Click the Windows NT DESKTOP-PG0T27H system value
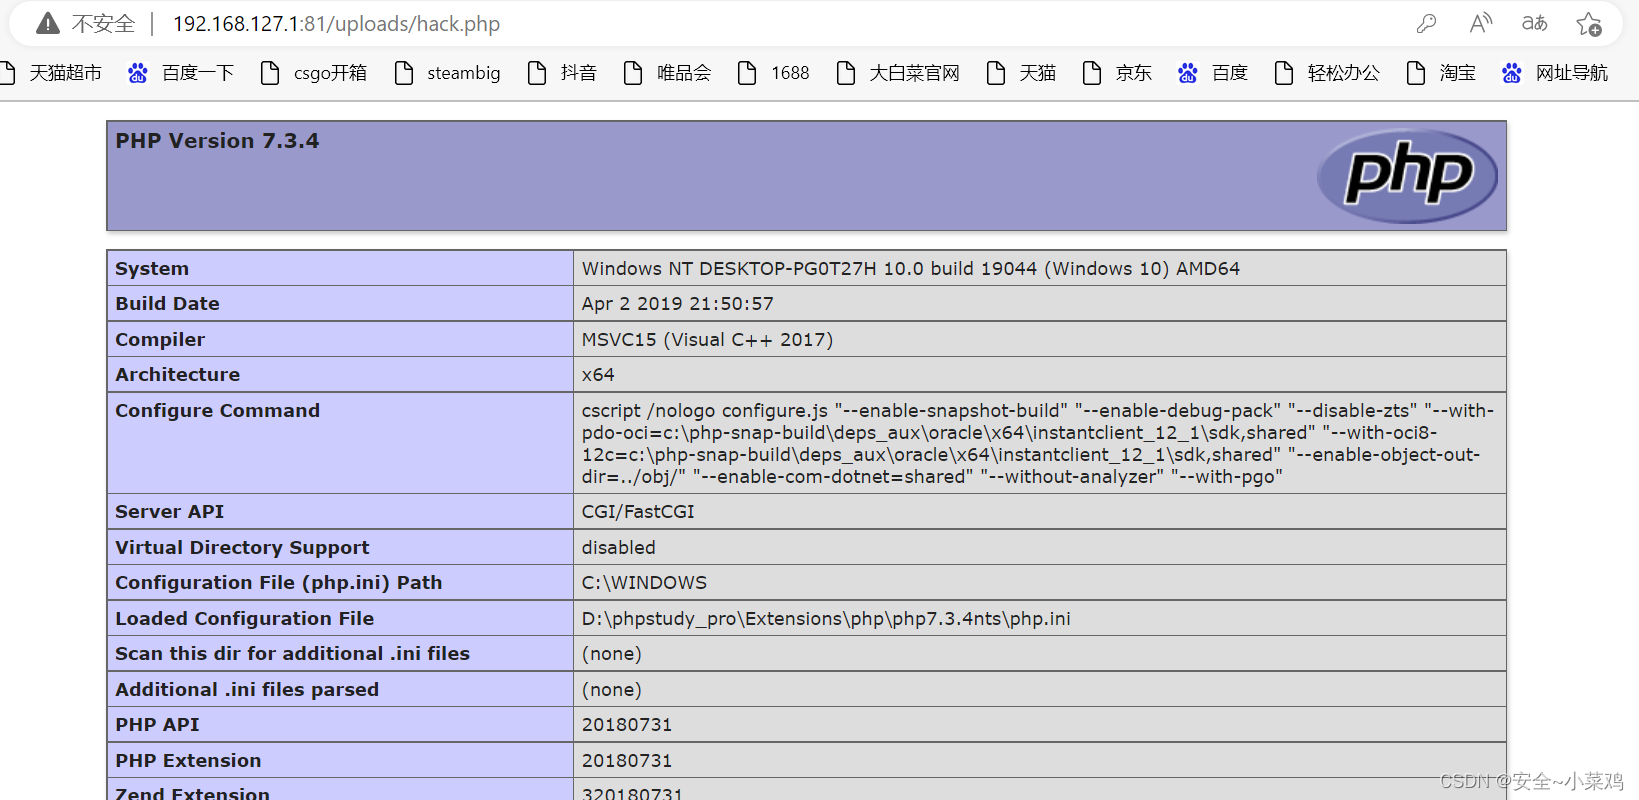1639x800 pixels. point(911,268)
